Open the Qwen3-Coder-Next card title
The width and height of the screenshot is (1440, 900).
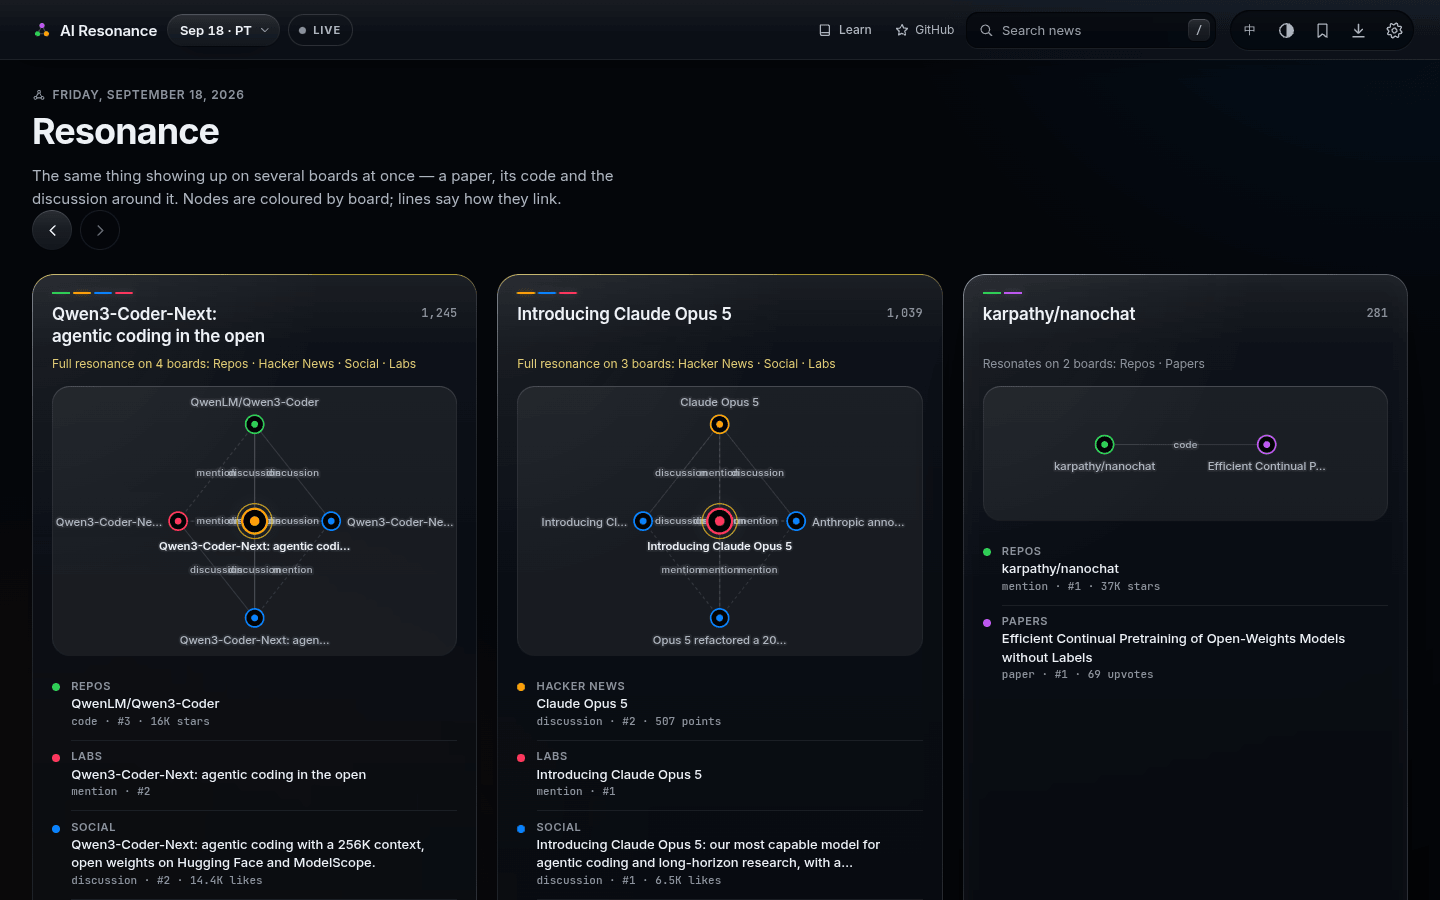158,325
